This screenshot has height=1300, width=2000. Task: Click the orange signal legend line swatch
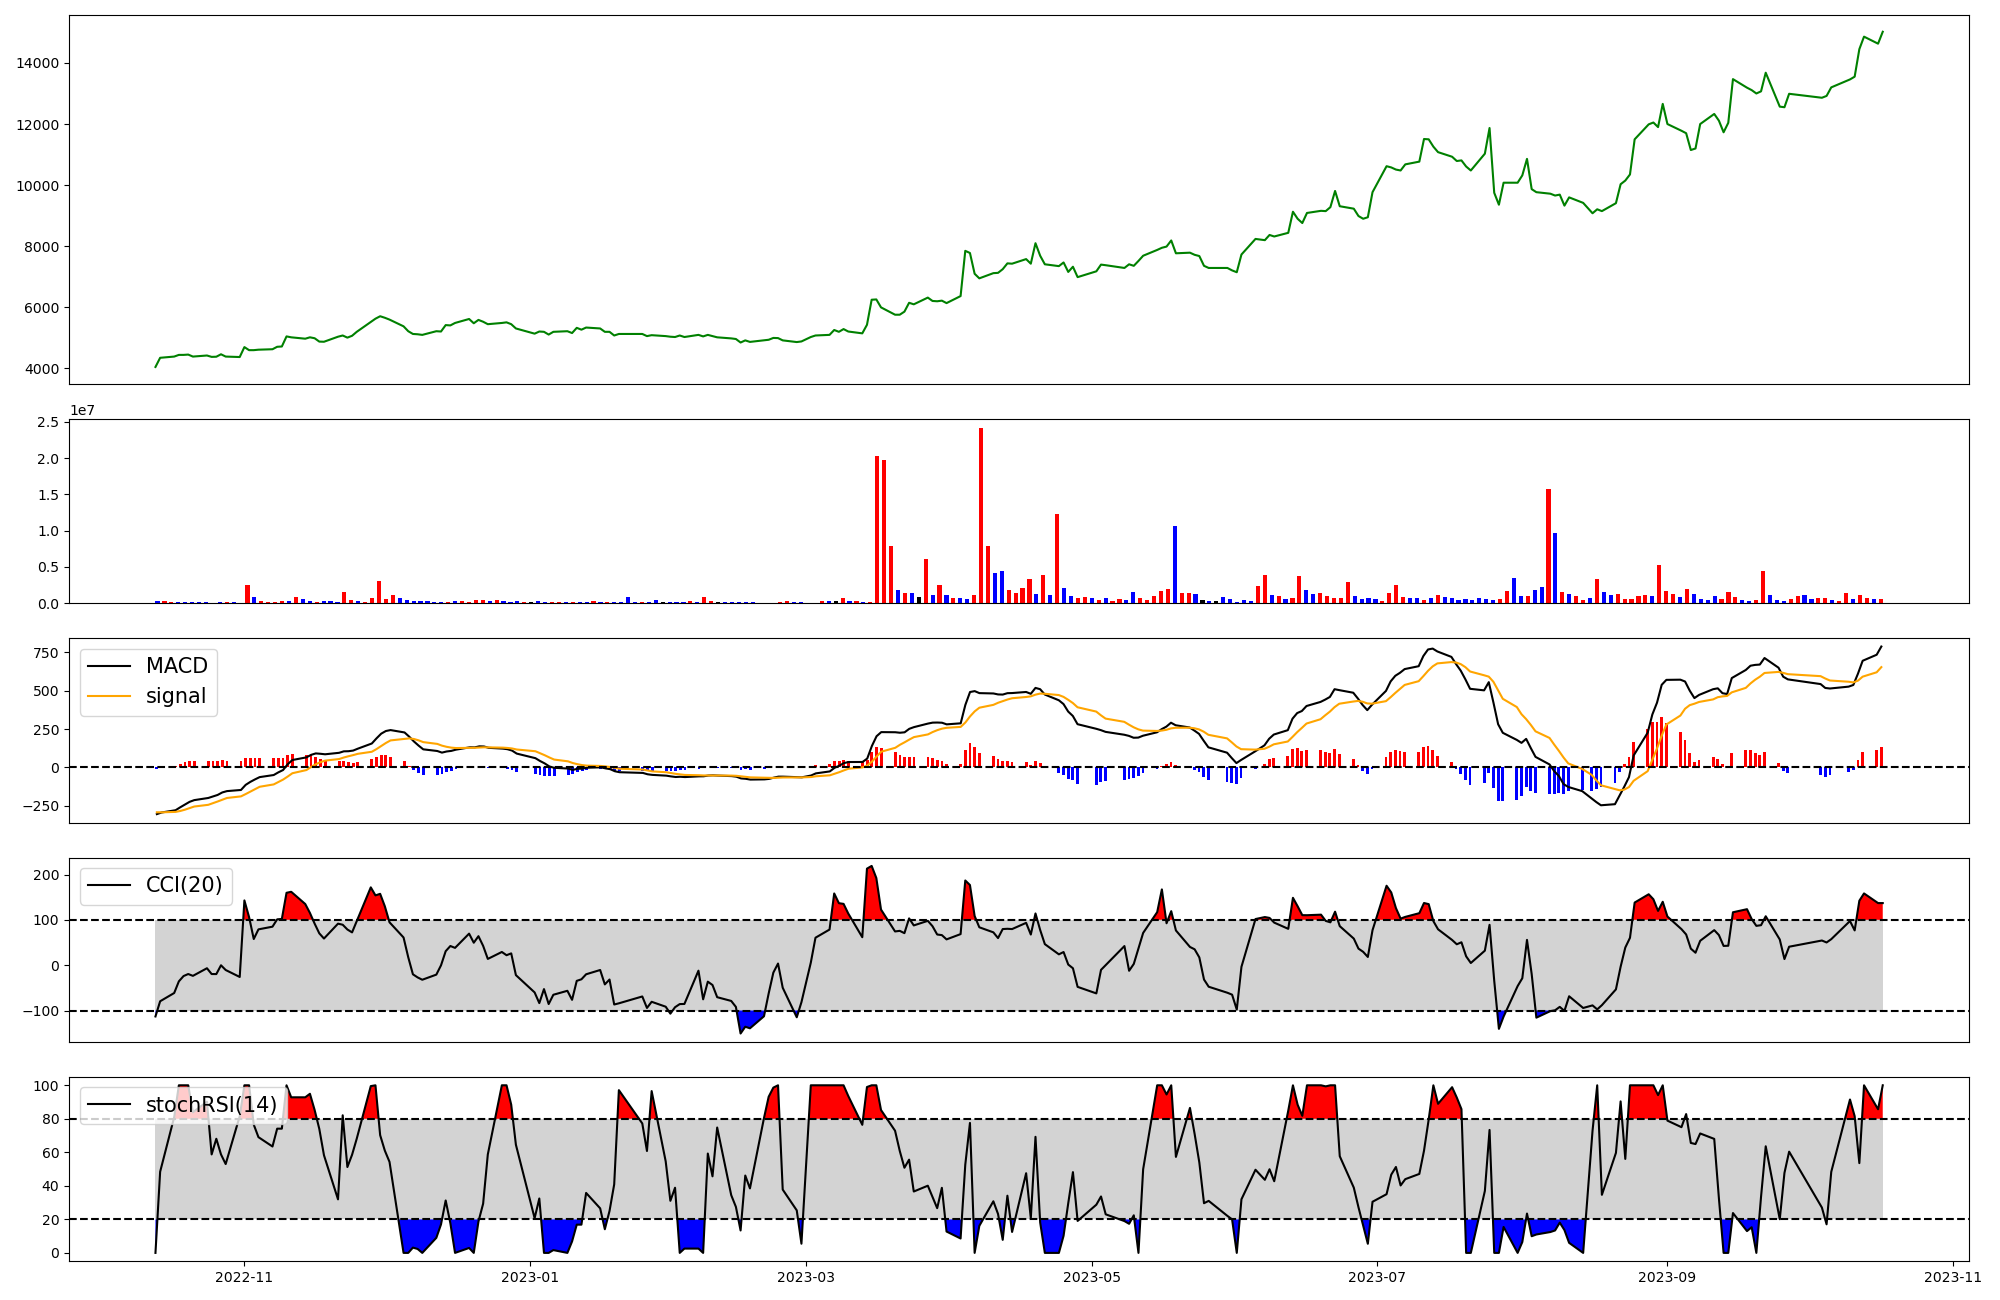tap(109, 696)
